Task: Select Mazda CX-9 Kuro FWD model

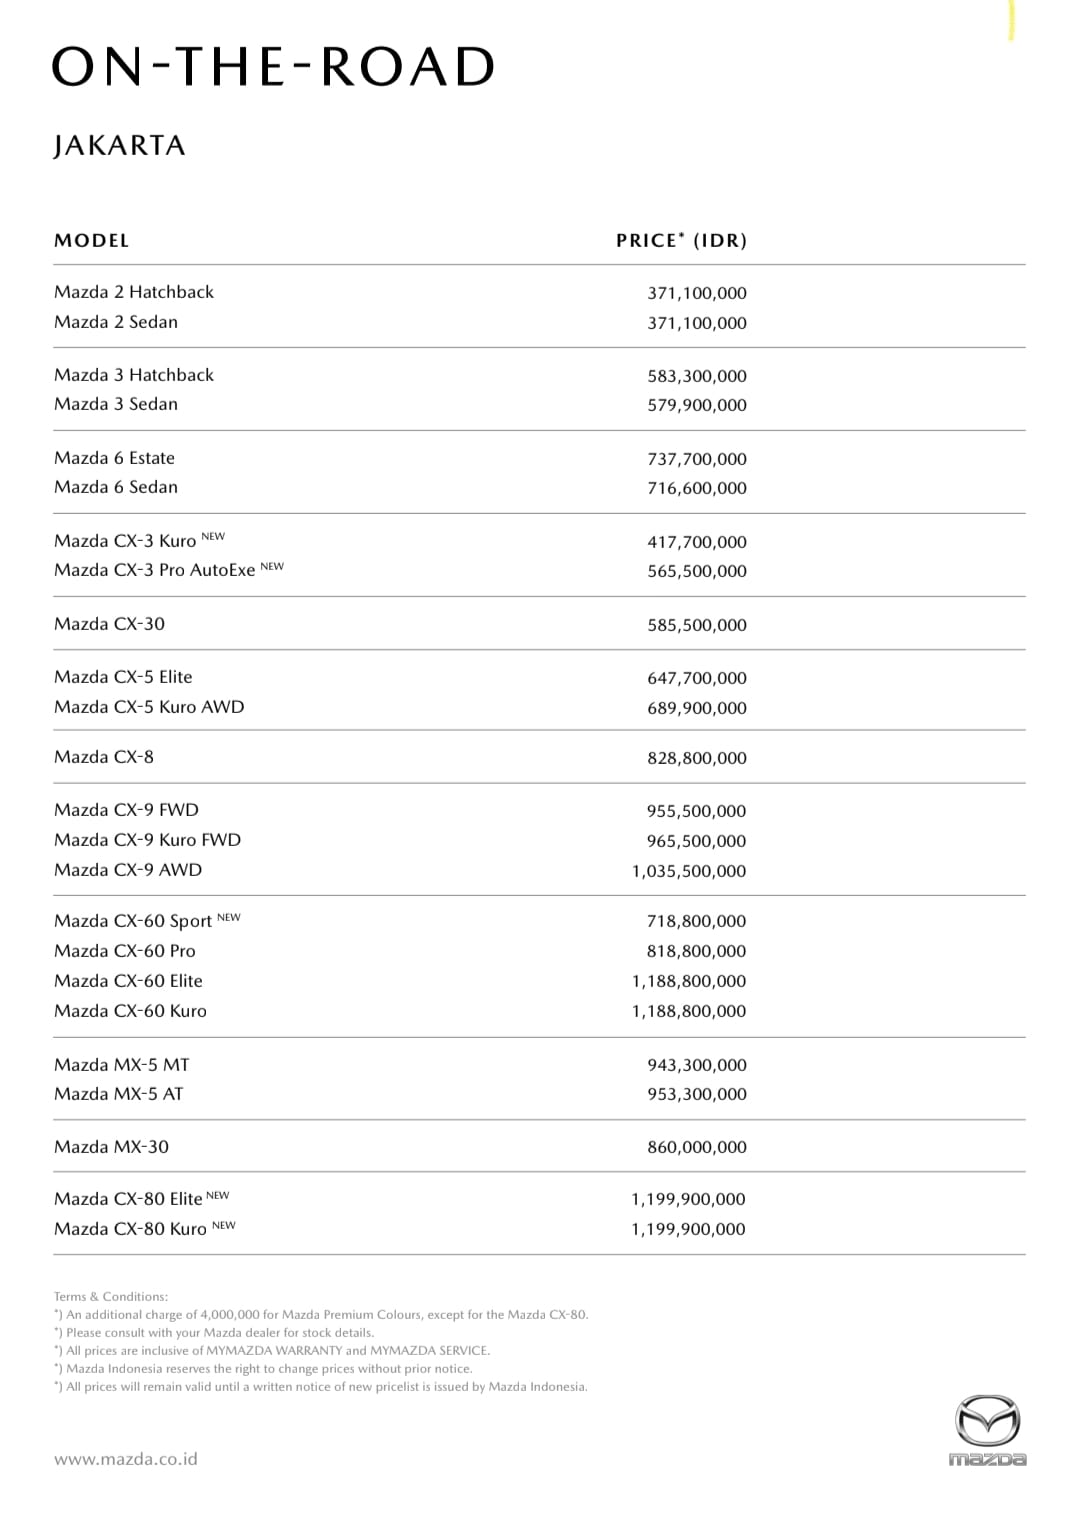Action: point(147,840)
